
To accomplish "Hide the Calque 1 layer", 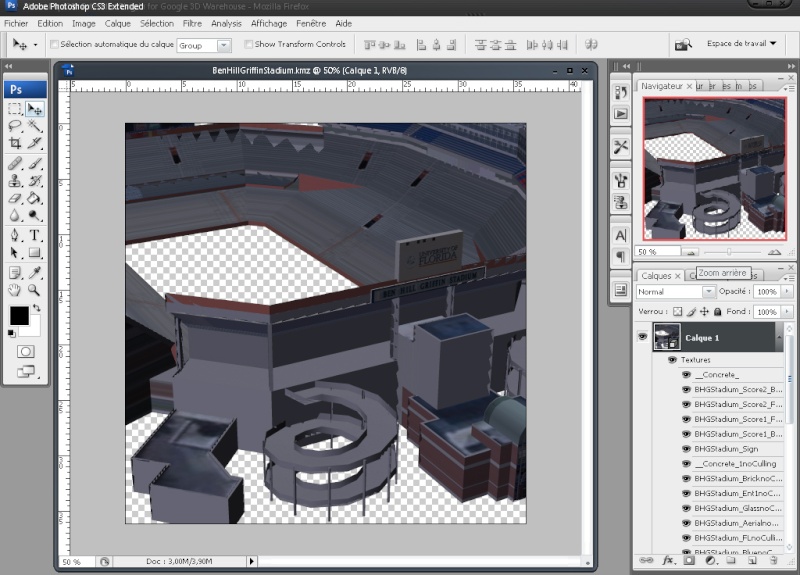I will click(642, 336).
